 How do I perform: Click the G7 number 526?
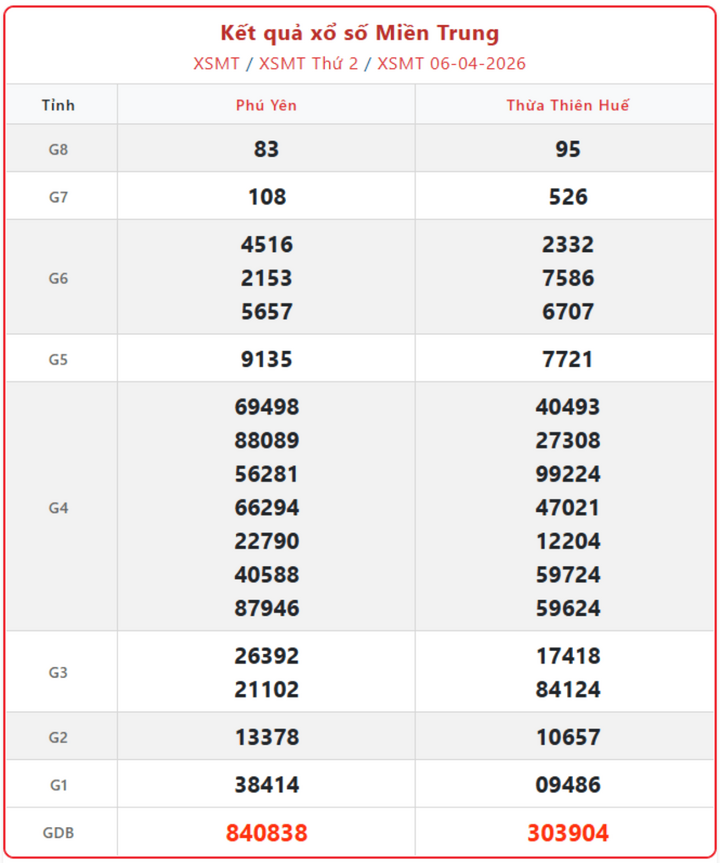568,197
